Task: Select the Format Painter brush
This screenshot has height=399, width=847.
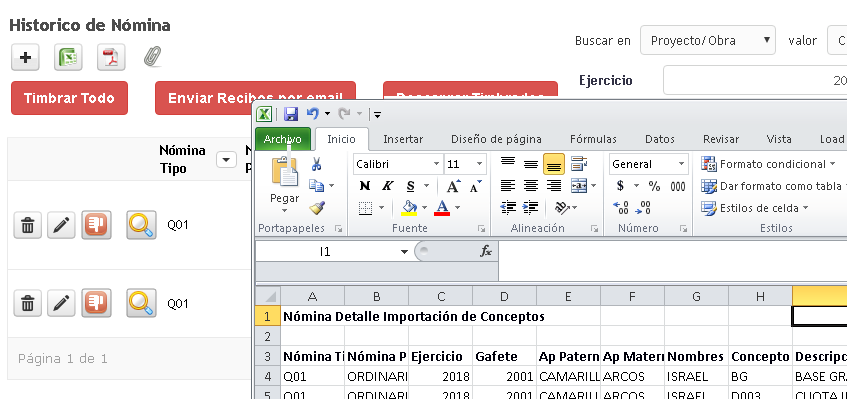Action: pos(317,208)
